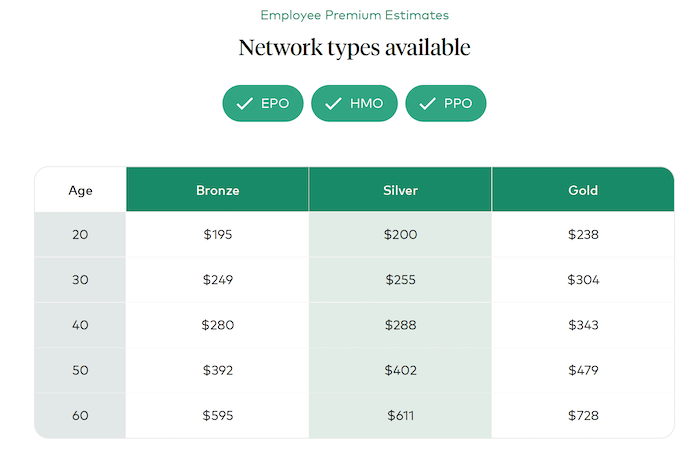Click the Age column header
700x454 pixels.
[x=80, y=190]
